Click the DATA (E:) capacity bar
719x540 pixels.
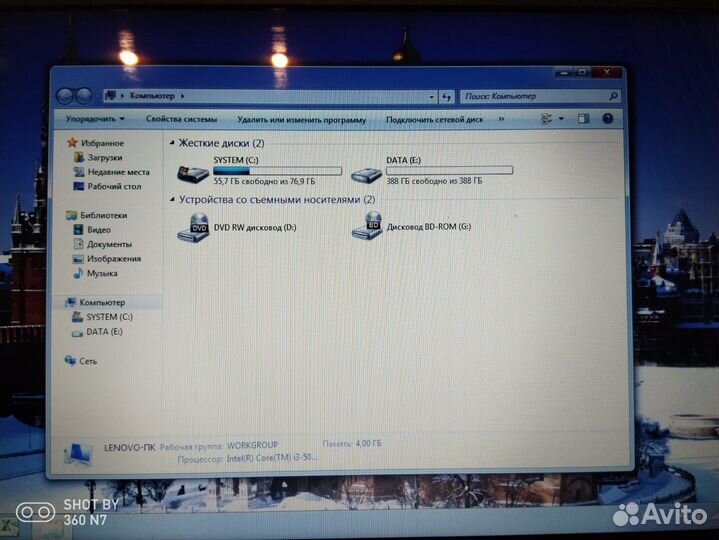[x=449, y=171]
